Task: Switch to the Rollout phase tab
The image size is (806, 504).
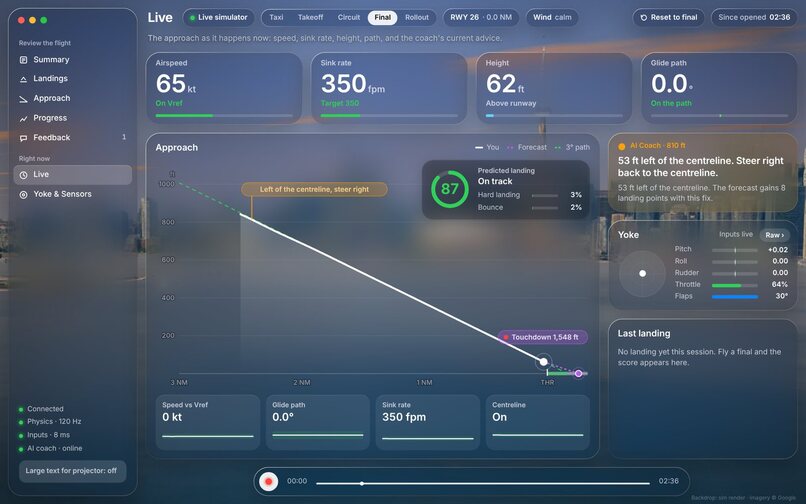Action: tap(416, 17)
